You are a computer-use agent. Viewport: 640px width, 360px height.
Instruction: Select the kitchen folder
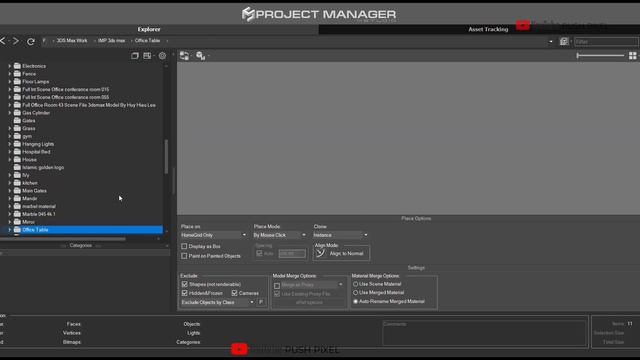tap(30, 183)
